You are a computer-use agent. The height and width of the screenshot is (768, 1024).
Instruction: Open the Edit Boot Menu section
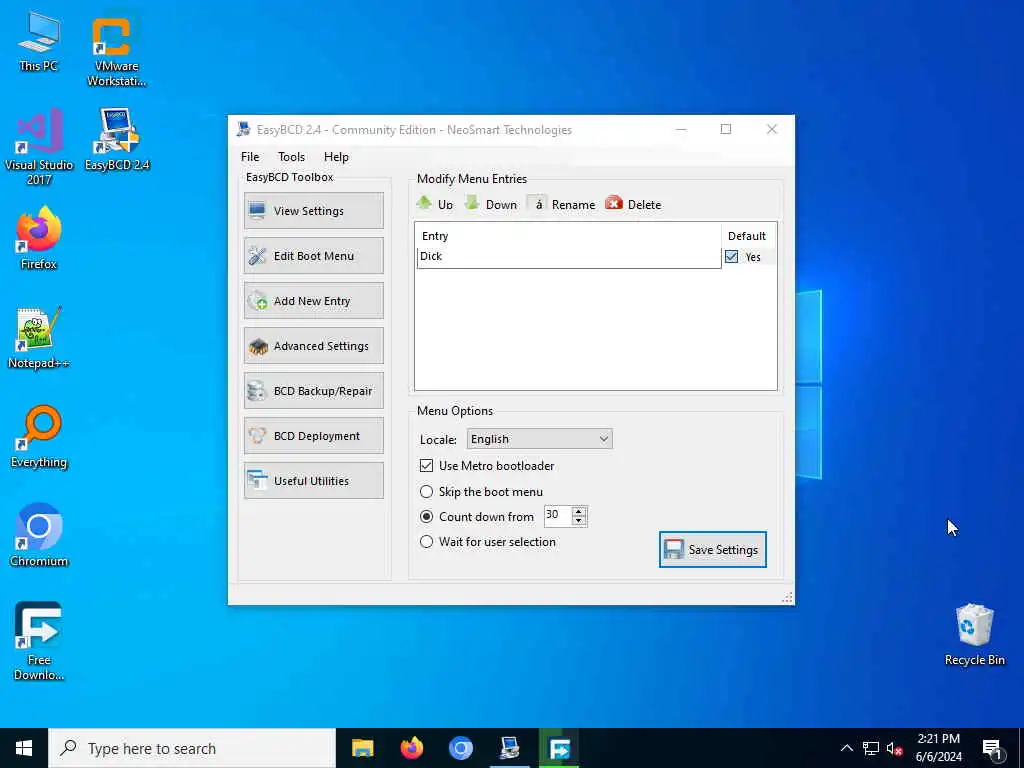click(x=313, y=255)
